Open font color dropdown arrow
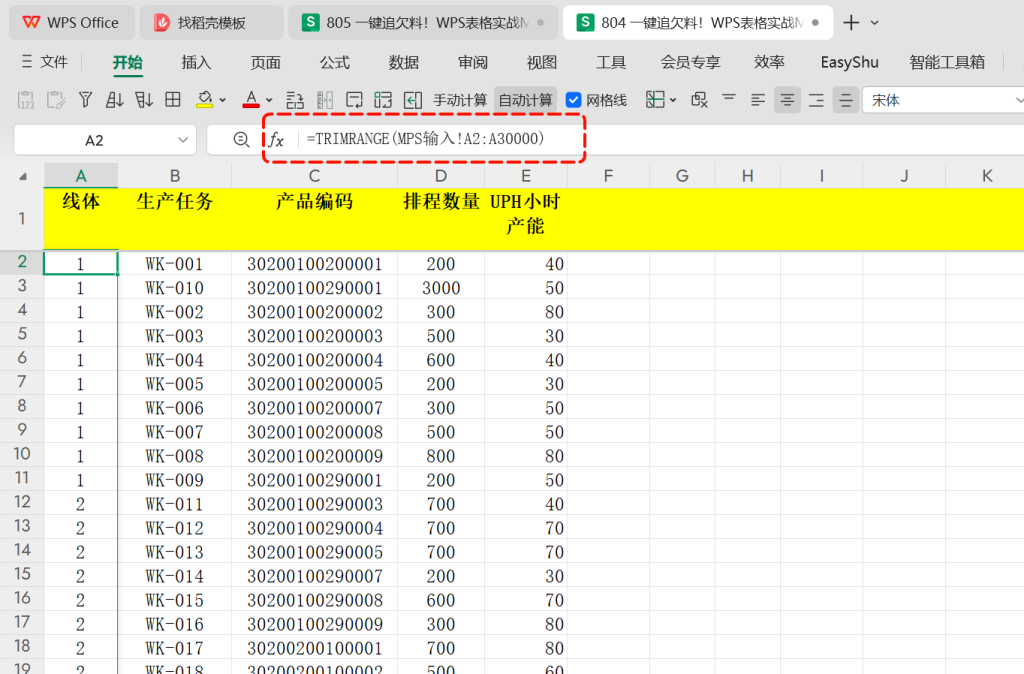The height and width of the screenshot is (674, 1024). point(269,101)
